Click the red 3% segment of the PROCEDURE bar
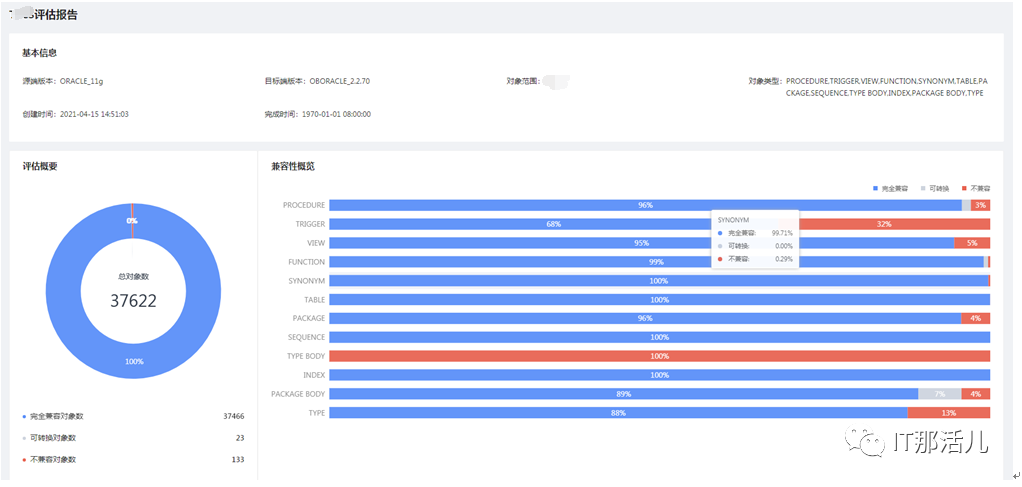The image size is (1022, 487). pyautogui.click(x=980, y=205)
